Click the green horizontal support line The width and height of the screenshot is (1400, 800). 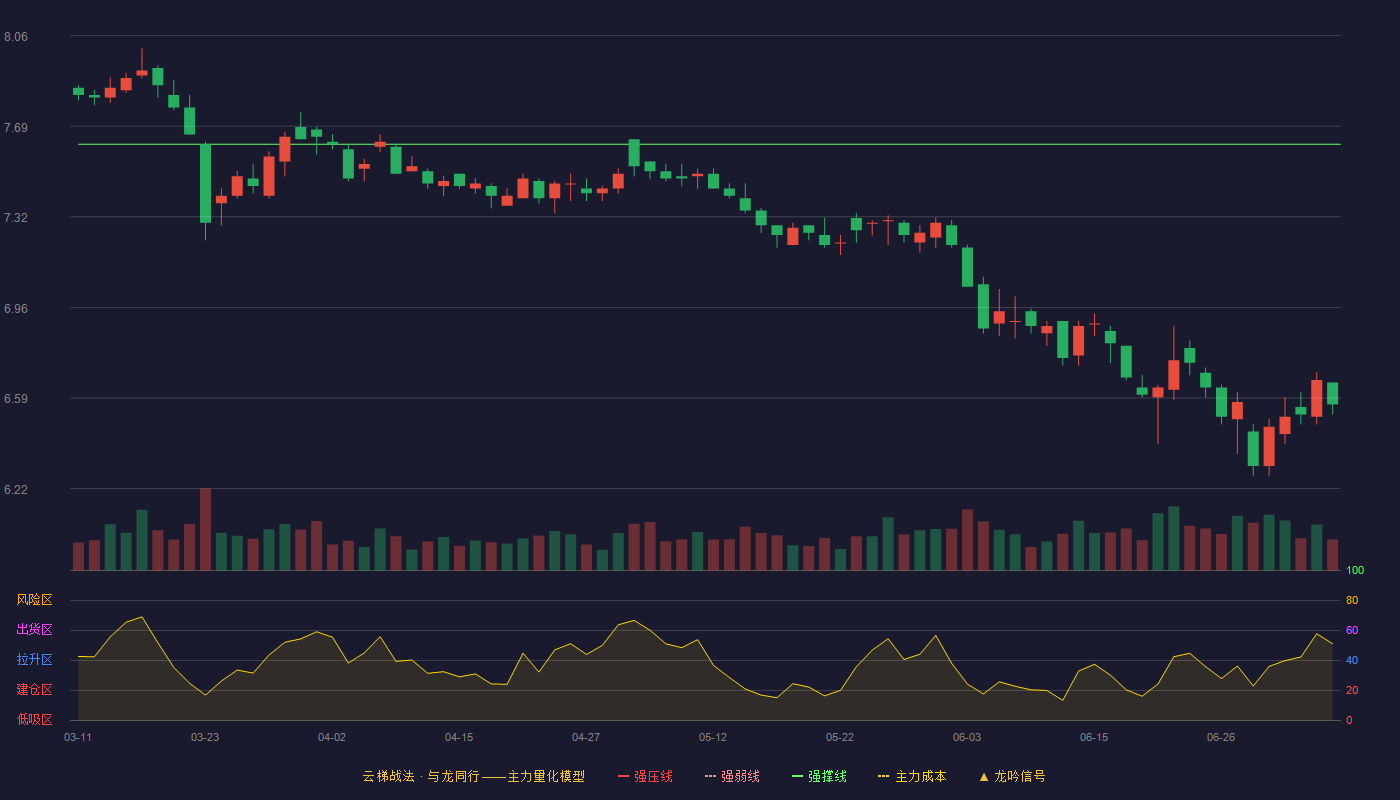coord(709,144)
